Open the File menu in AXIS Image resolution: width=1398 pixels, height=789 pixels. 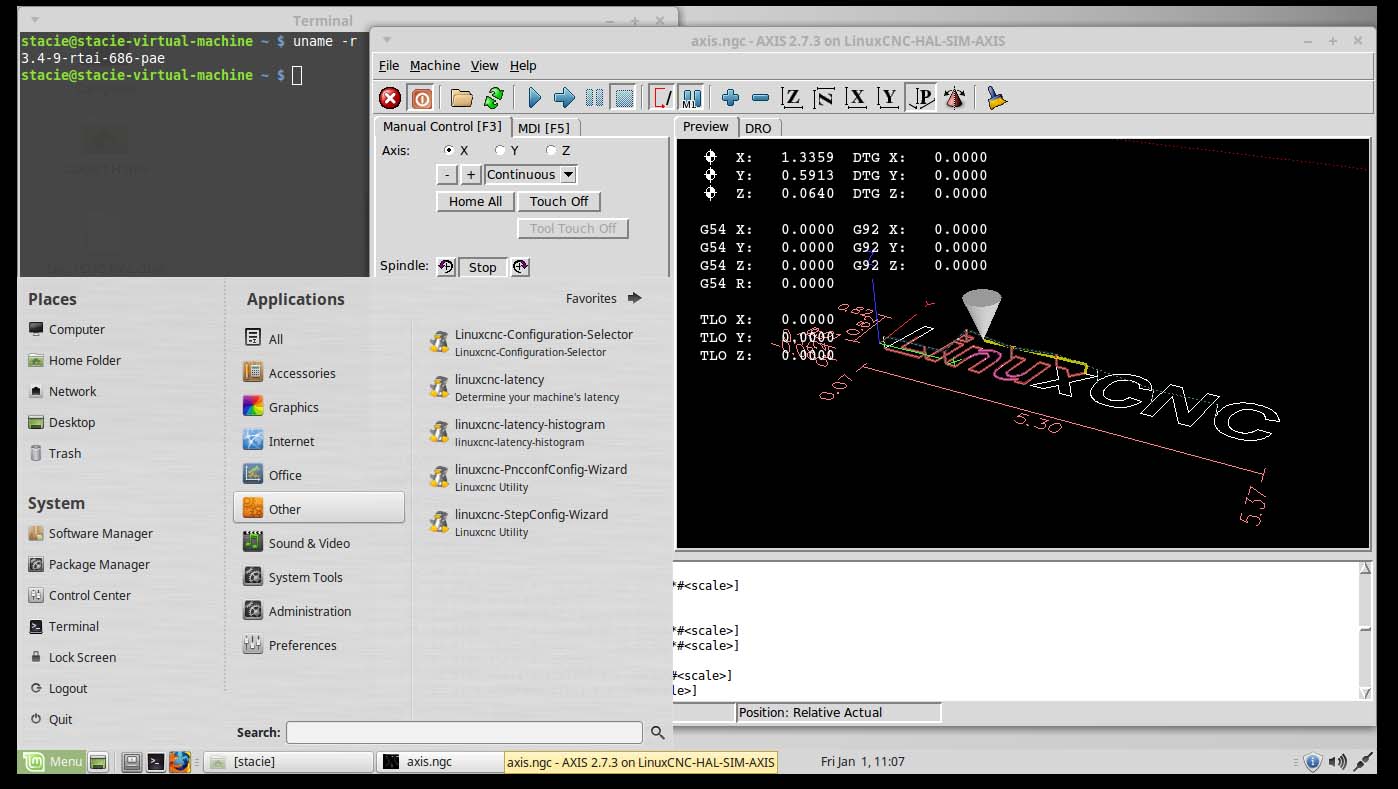[x=389, y=66]
